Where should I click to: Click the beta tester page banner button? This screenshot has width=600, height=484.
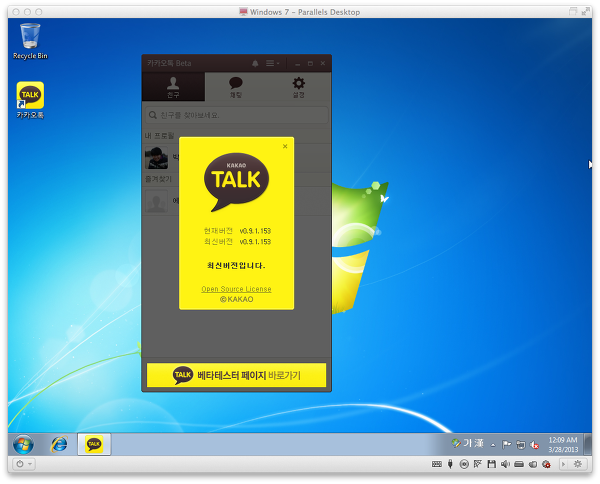(x=236, y=375)
